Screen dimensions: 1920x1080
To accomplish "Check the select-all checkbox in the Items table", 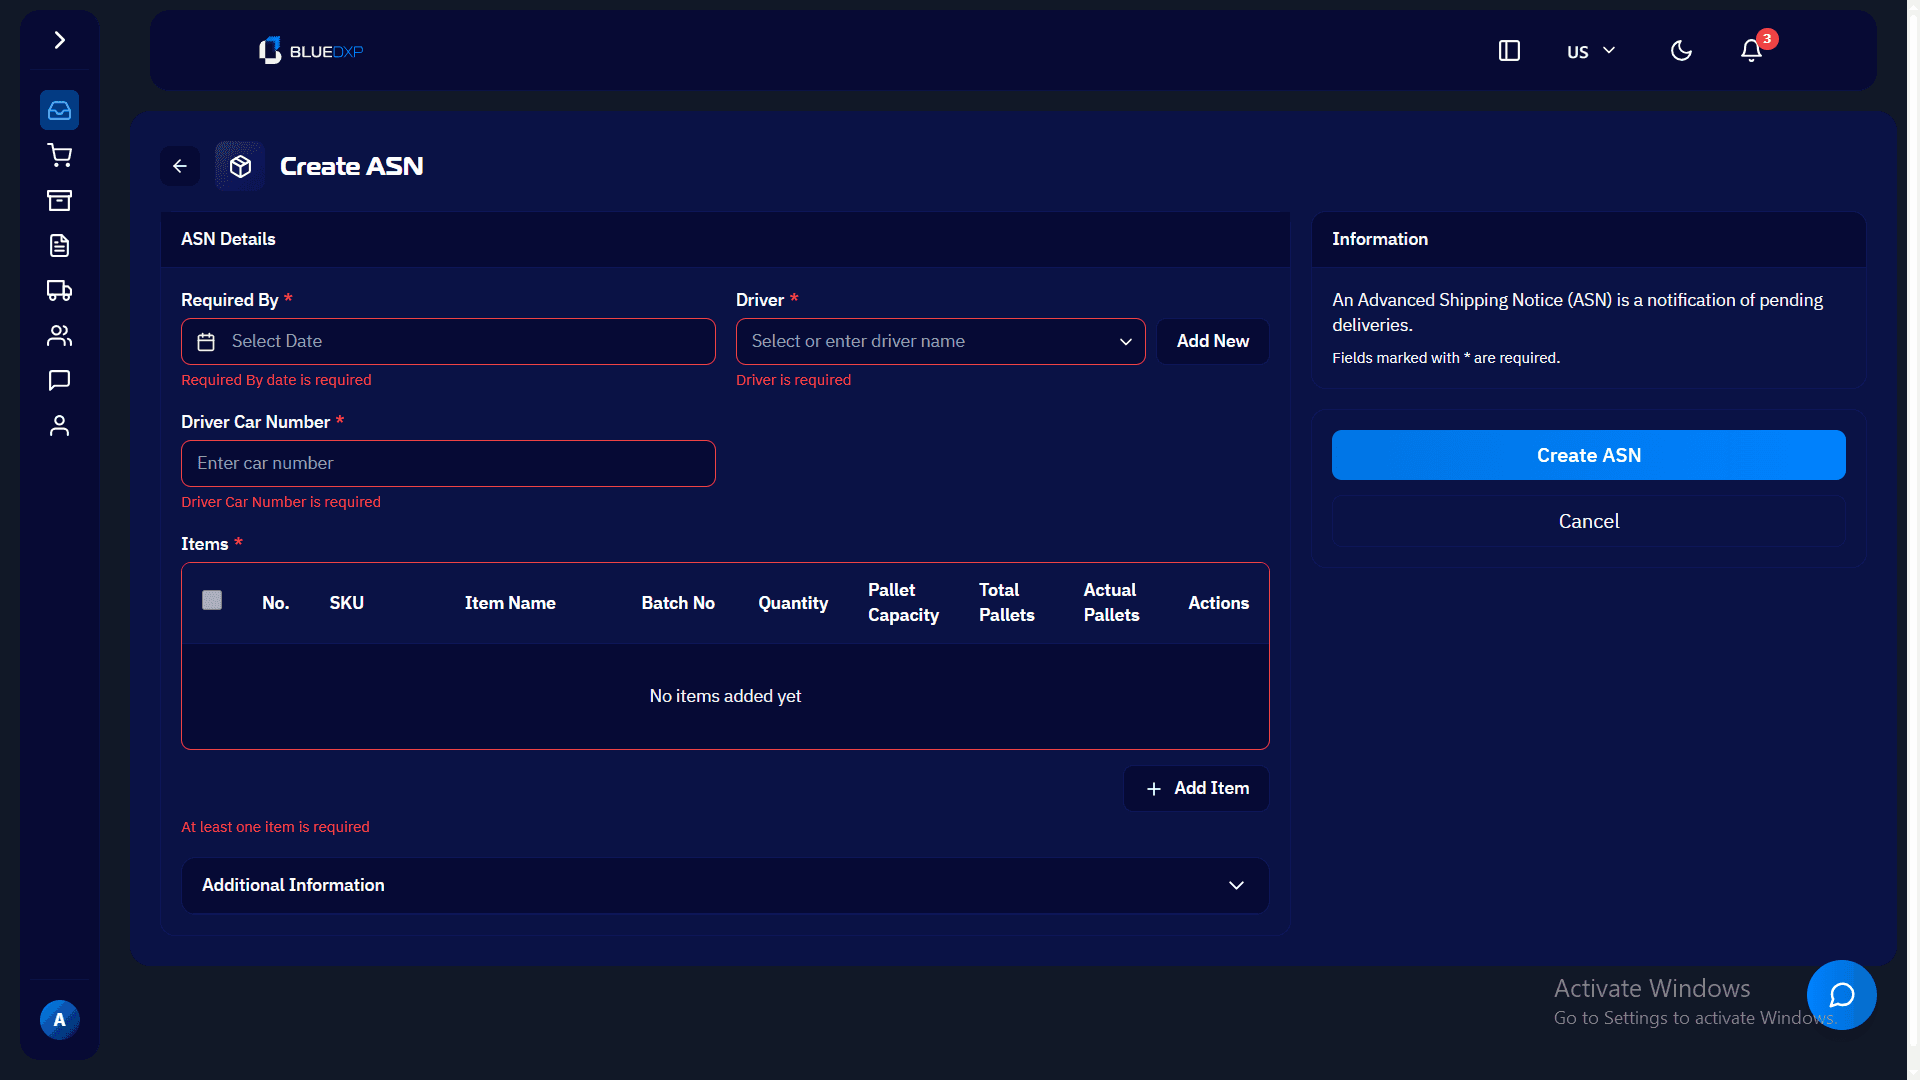I will pos(212,600).
